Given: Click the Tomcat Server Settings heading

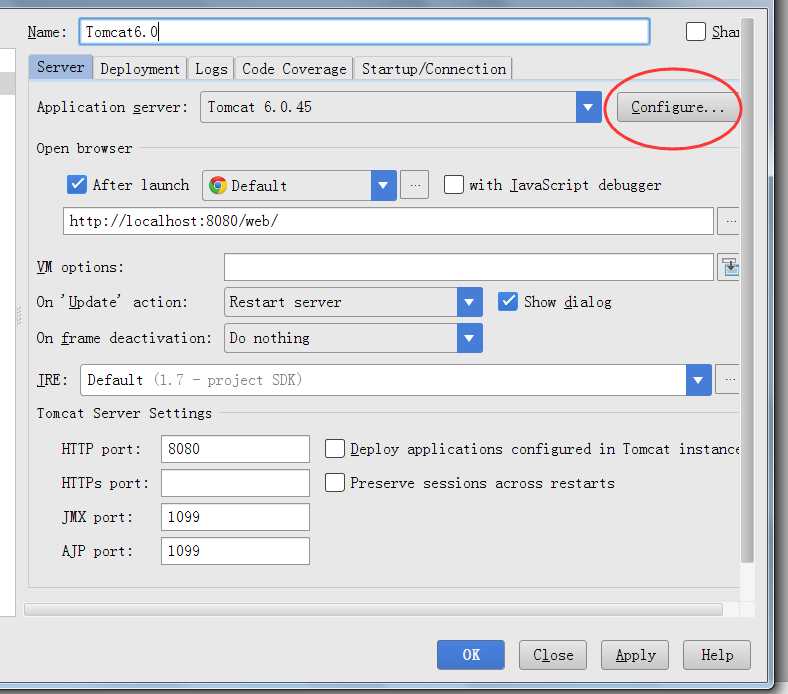Looking at the screenshot, I should [124, 414].
